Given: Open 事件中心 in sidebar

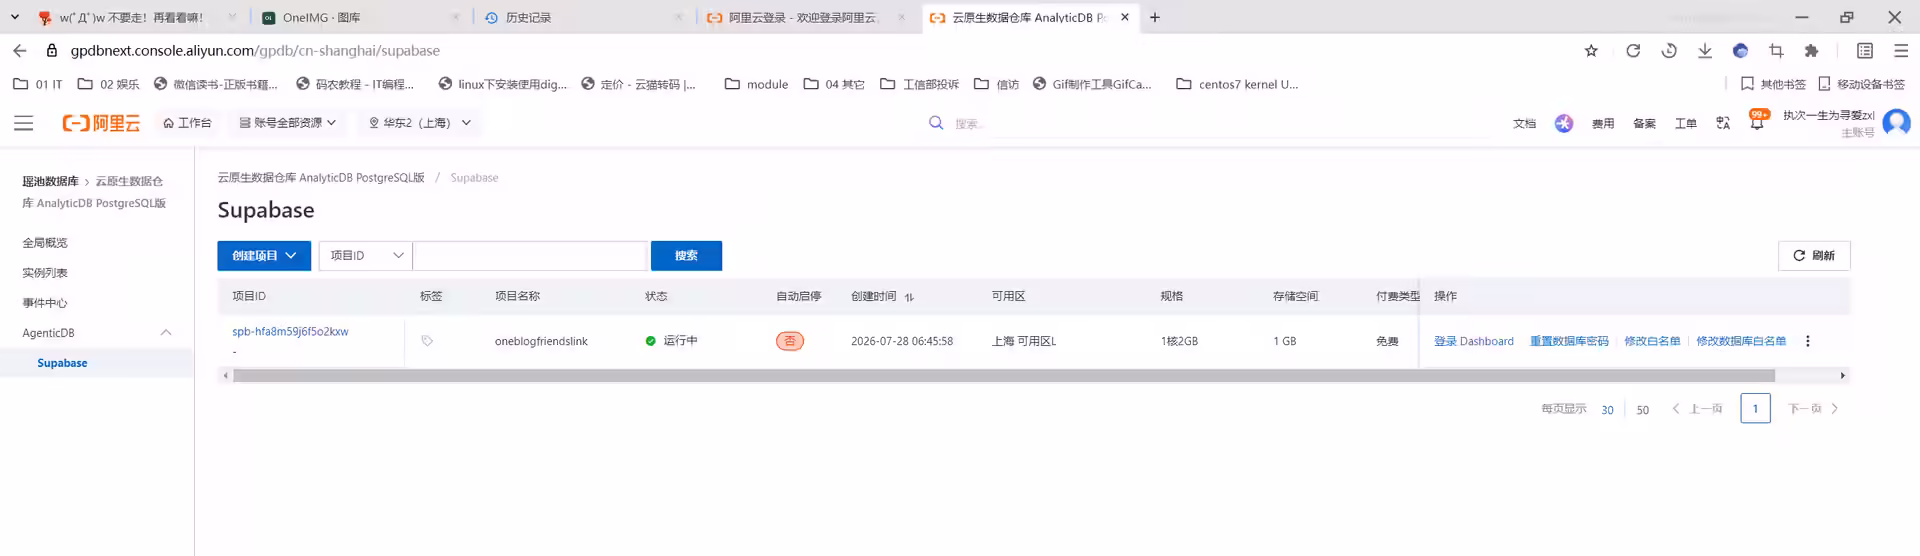Looking at the screenshot, I should point(45,303).
